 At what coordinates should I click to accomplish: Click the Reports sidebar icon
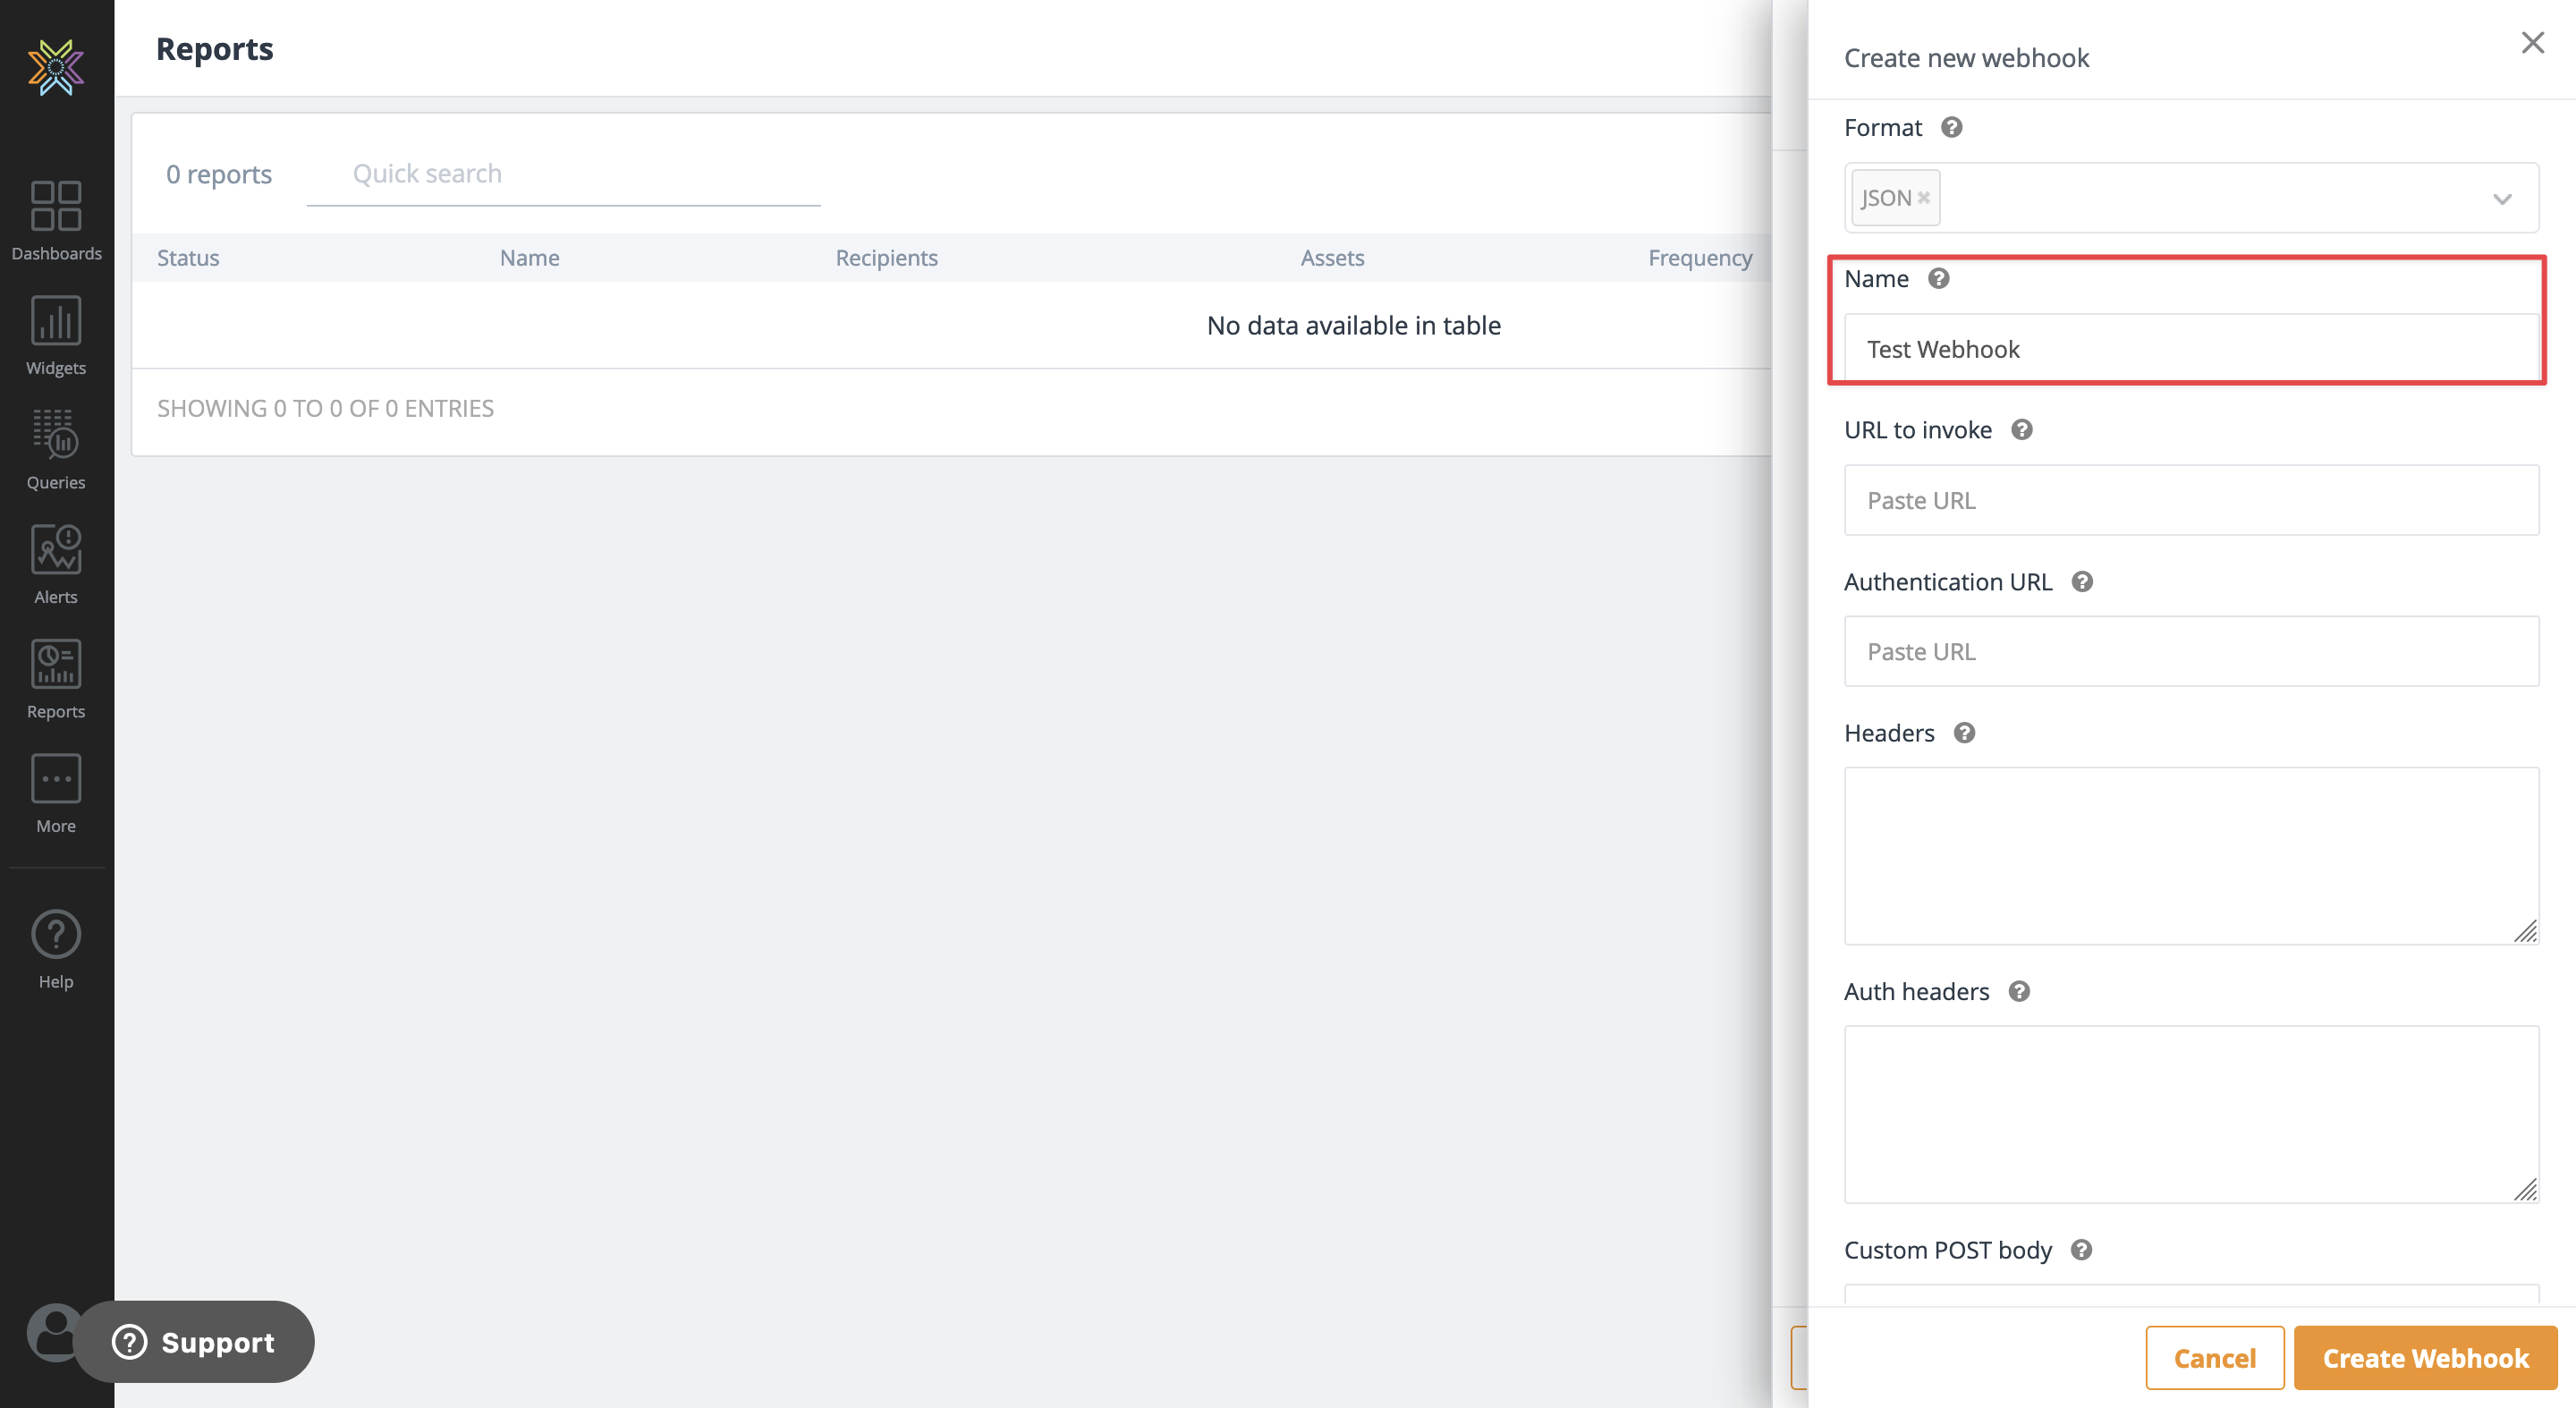(56, 664)
